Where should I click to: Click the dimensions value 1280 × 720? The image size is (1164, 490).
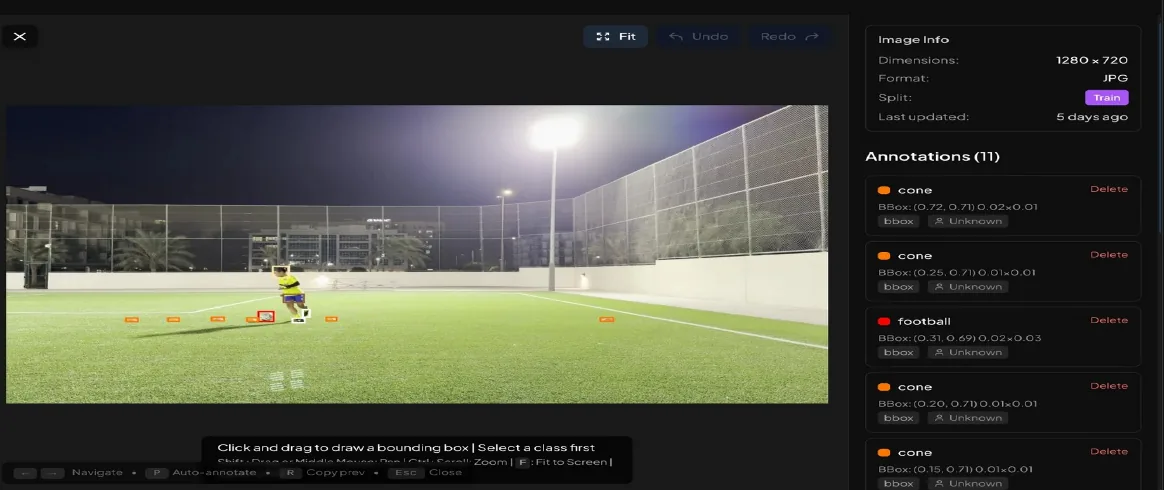pos(1092,60)
